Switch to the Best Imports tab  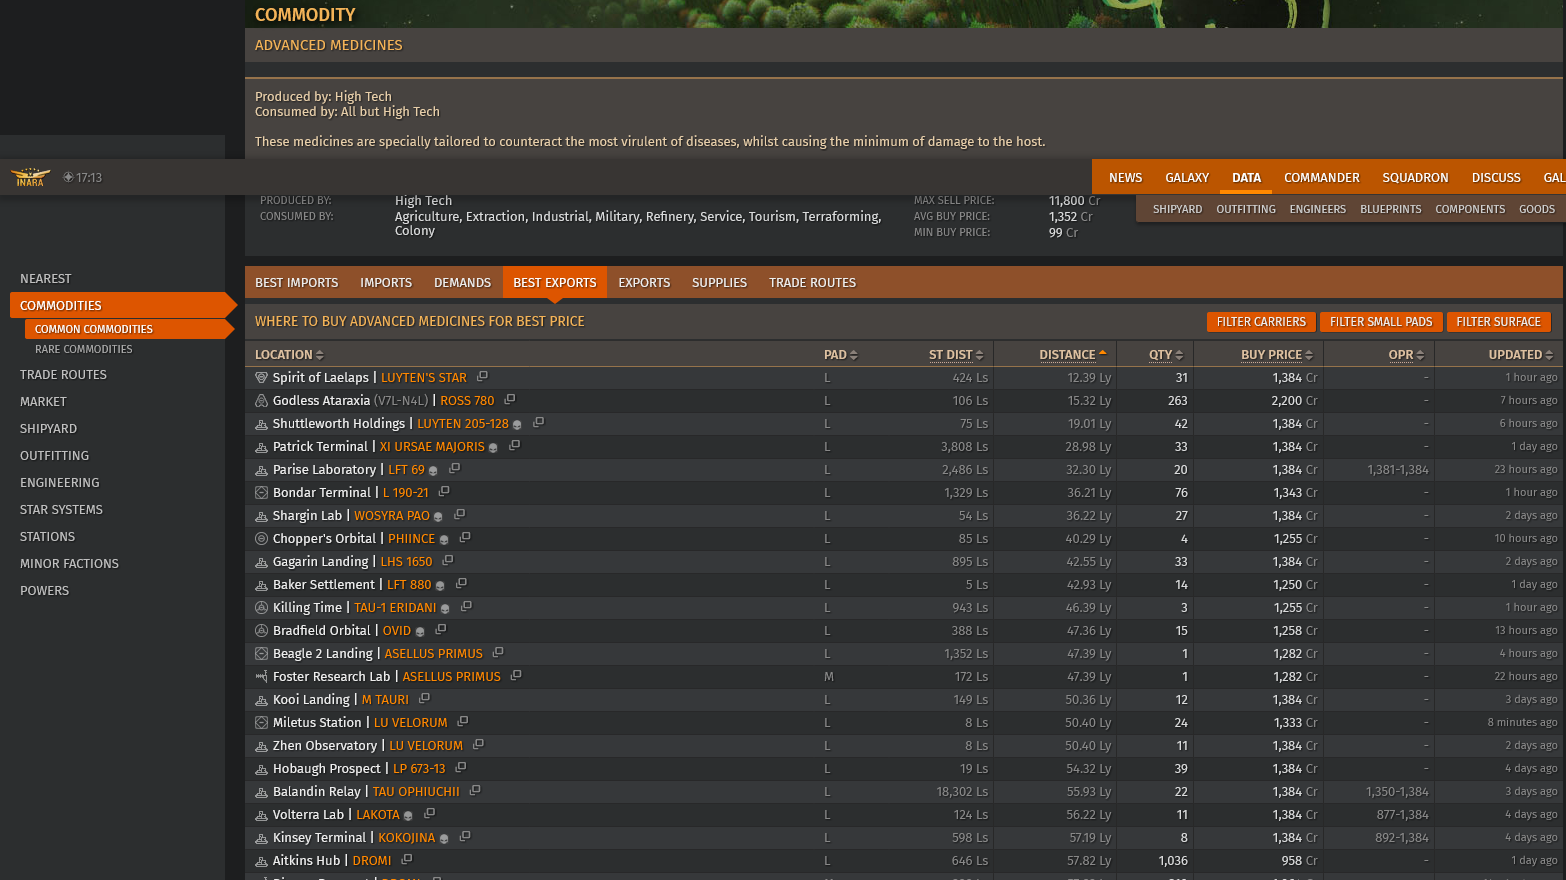click(297, 283)
